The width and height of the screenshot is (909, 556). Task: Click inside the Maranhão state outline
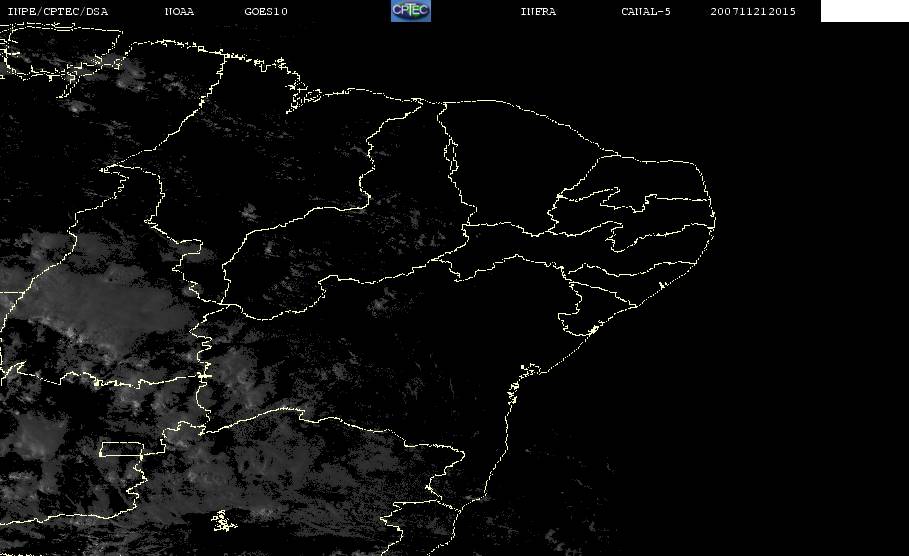[x=270, y=150]
